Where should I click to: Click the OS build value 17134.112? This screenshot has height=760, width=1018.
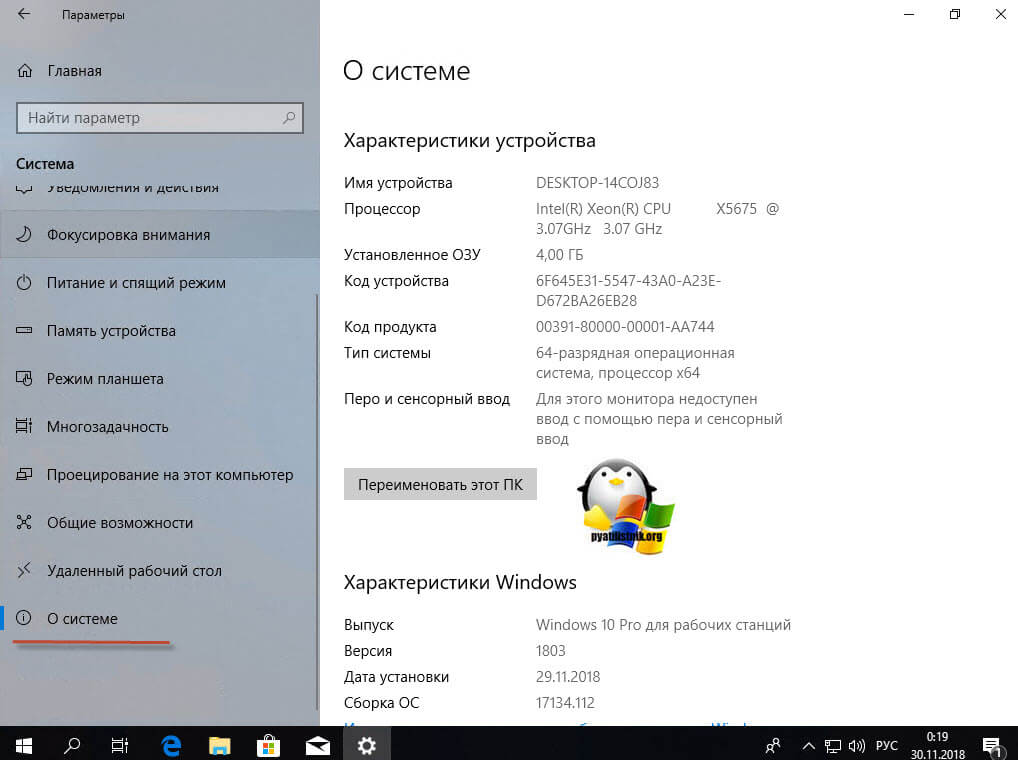[x=565, y=703]
